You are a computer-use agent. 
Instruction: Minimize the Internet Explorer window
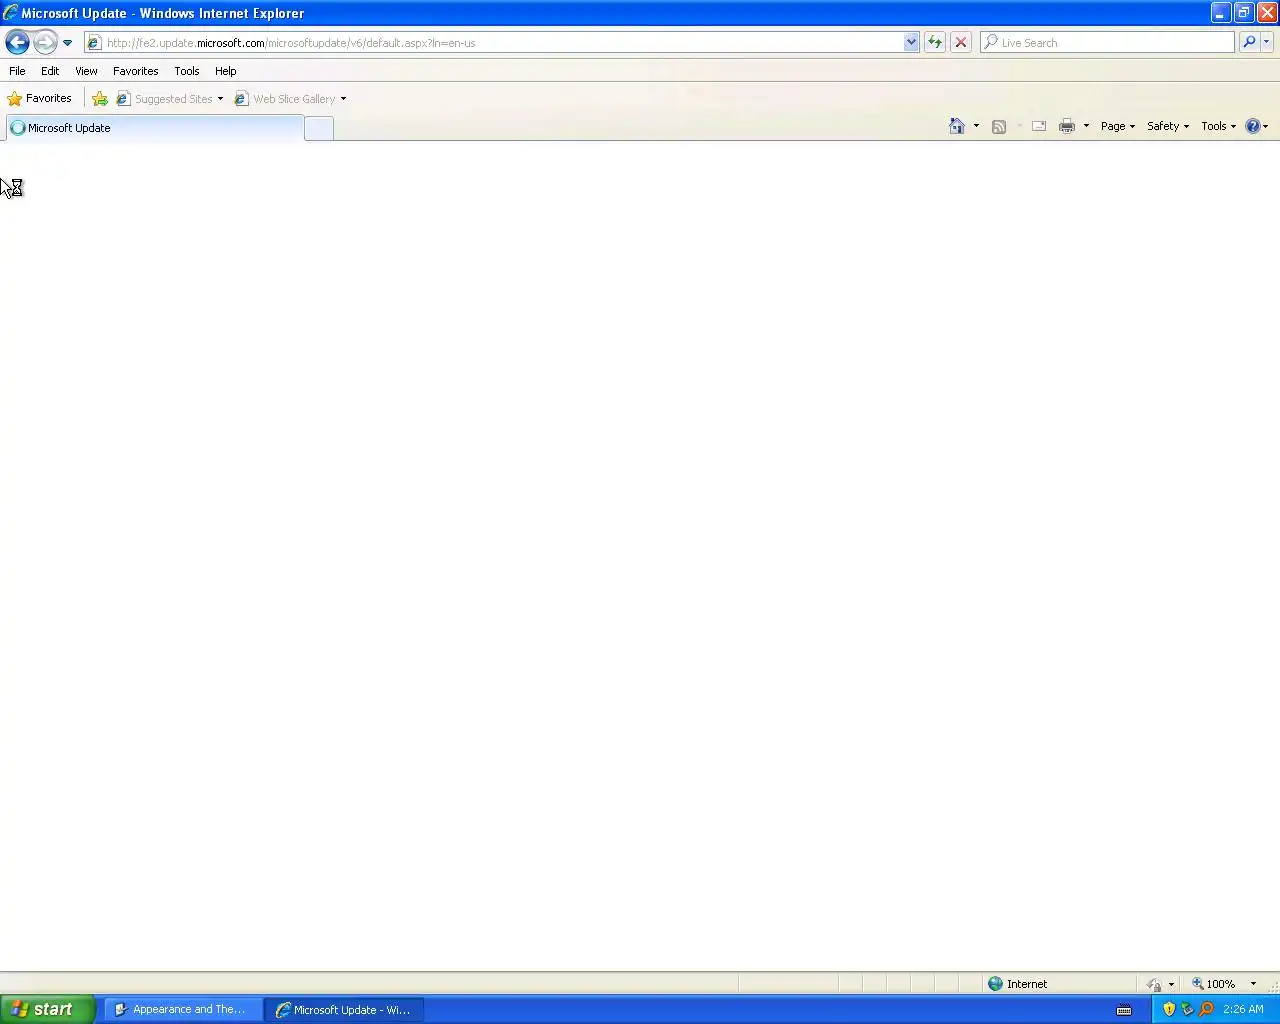[x=1220, y=13]
